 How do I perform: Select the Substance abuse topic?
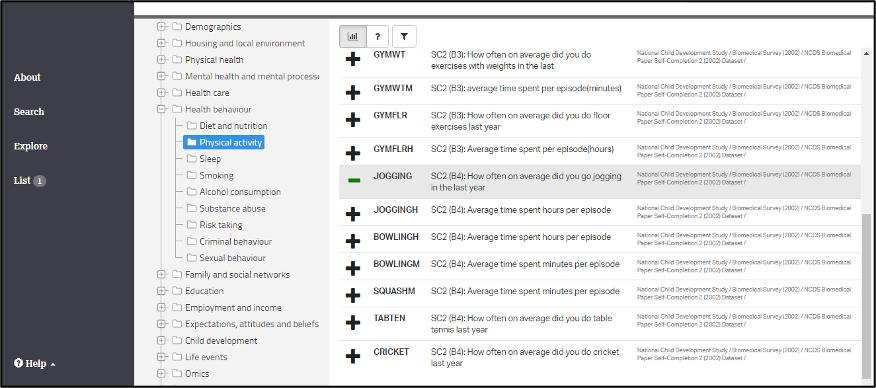click(232, 209)
